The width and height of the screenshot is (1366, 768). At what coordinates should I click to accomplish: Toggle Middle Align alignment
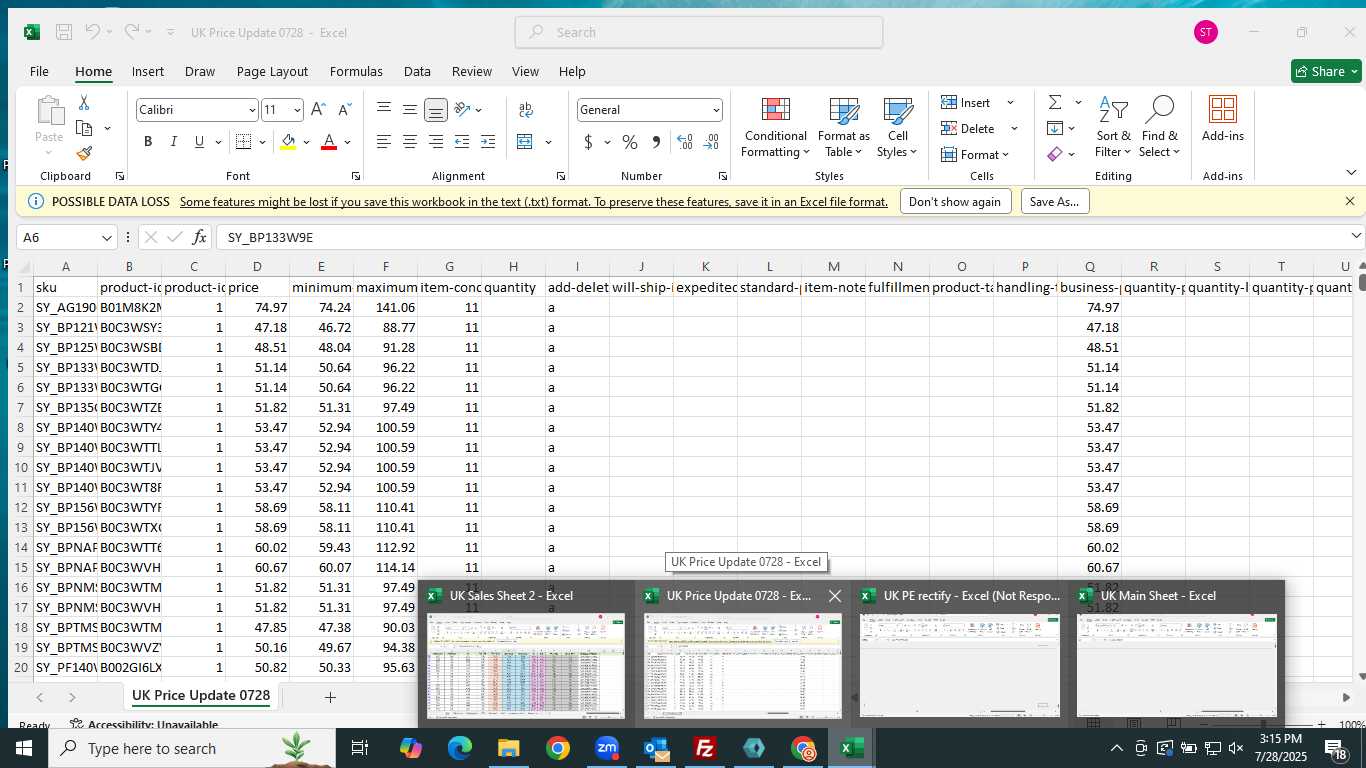coord(410,110)
